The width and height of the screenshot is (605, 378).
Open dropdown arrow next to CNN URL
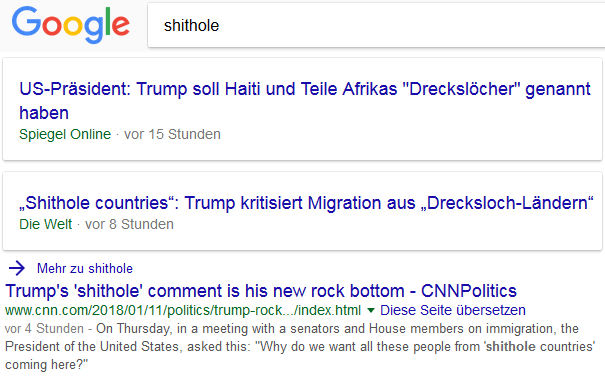[x=371, y=310]
